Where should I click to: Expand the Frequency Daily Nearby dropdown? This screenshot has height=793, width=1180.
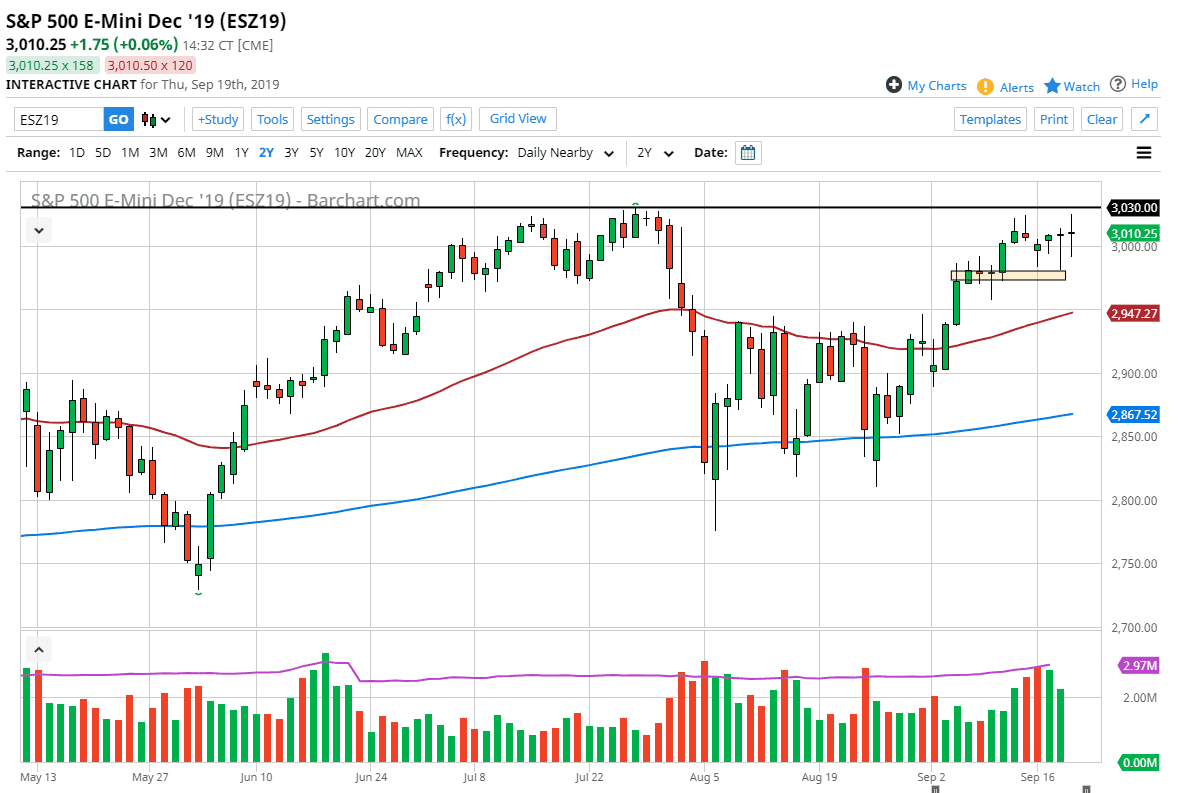[x=565, y=153]
